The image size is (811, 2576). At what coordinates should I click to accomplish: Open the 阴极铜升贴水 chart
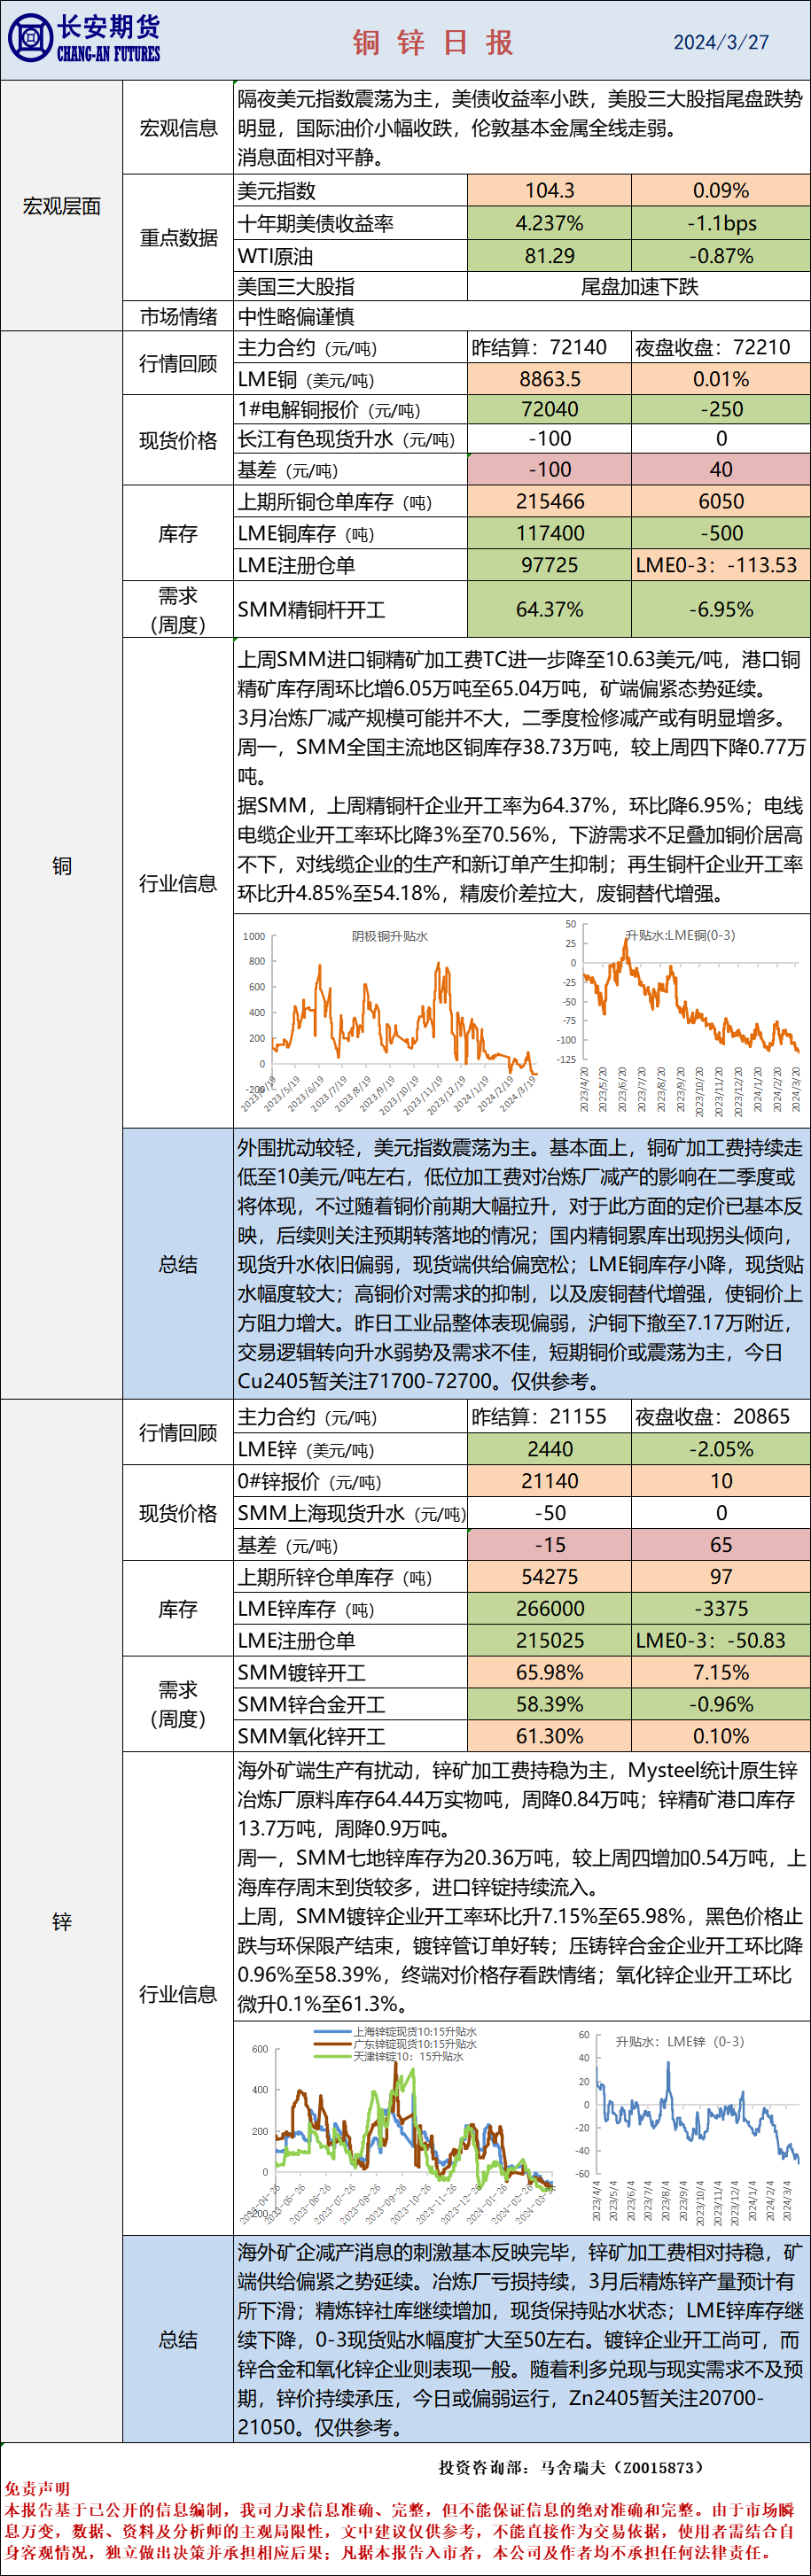coord(390,1018)
